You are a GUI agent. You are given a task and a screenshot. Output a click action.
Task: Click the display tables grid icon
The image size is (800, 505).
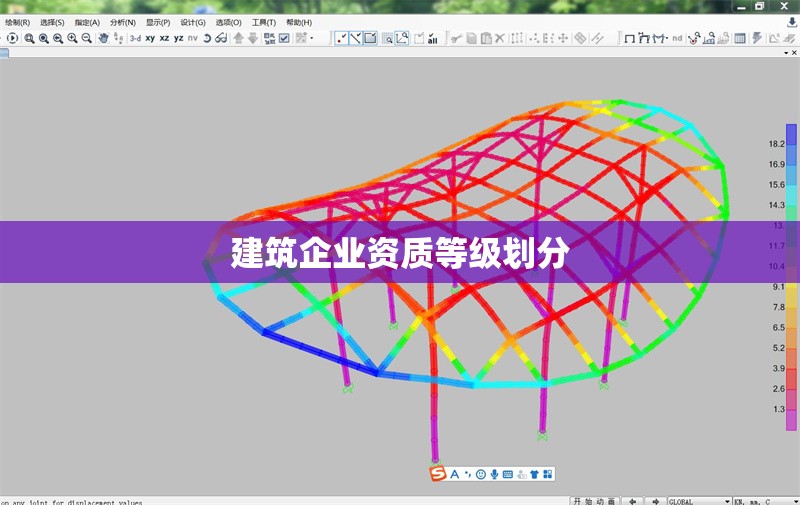739,38
